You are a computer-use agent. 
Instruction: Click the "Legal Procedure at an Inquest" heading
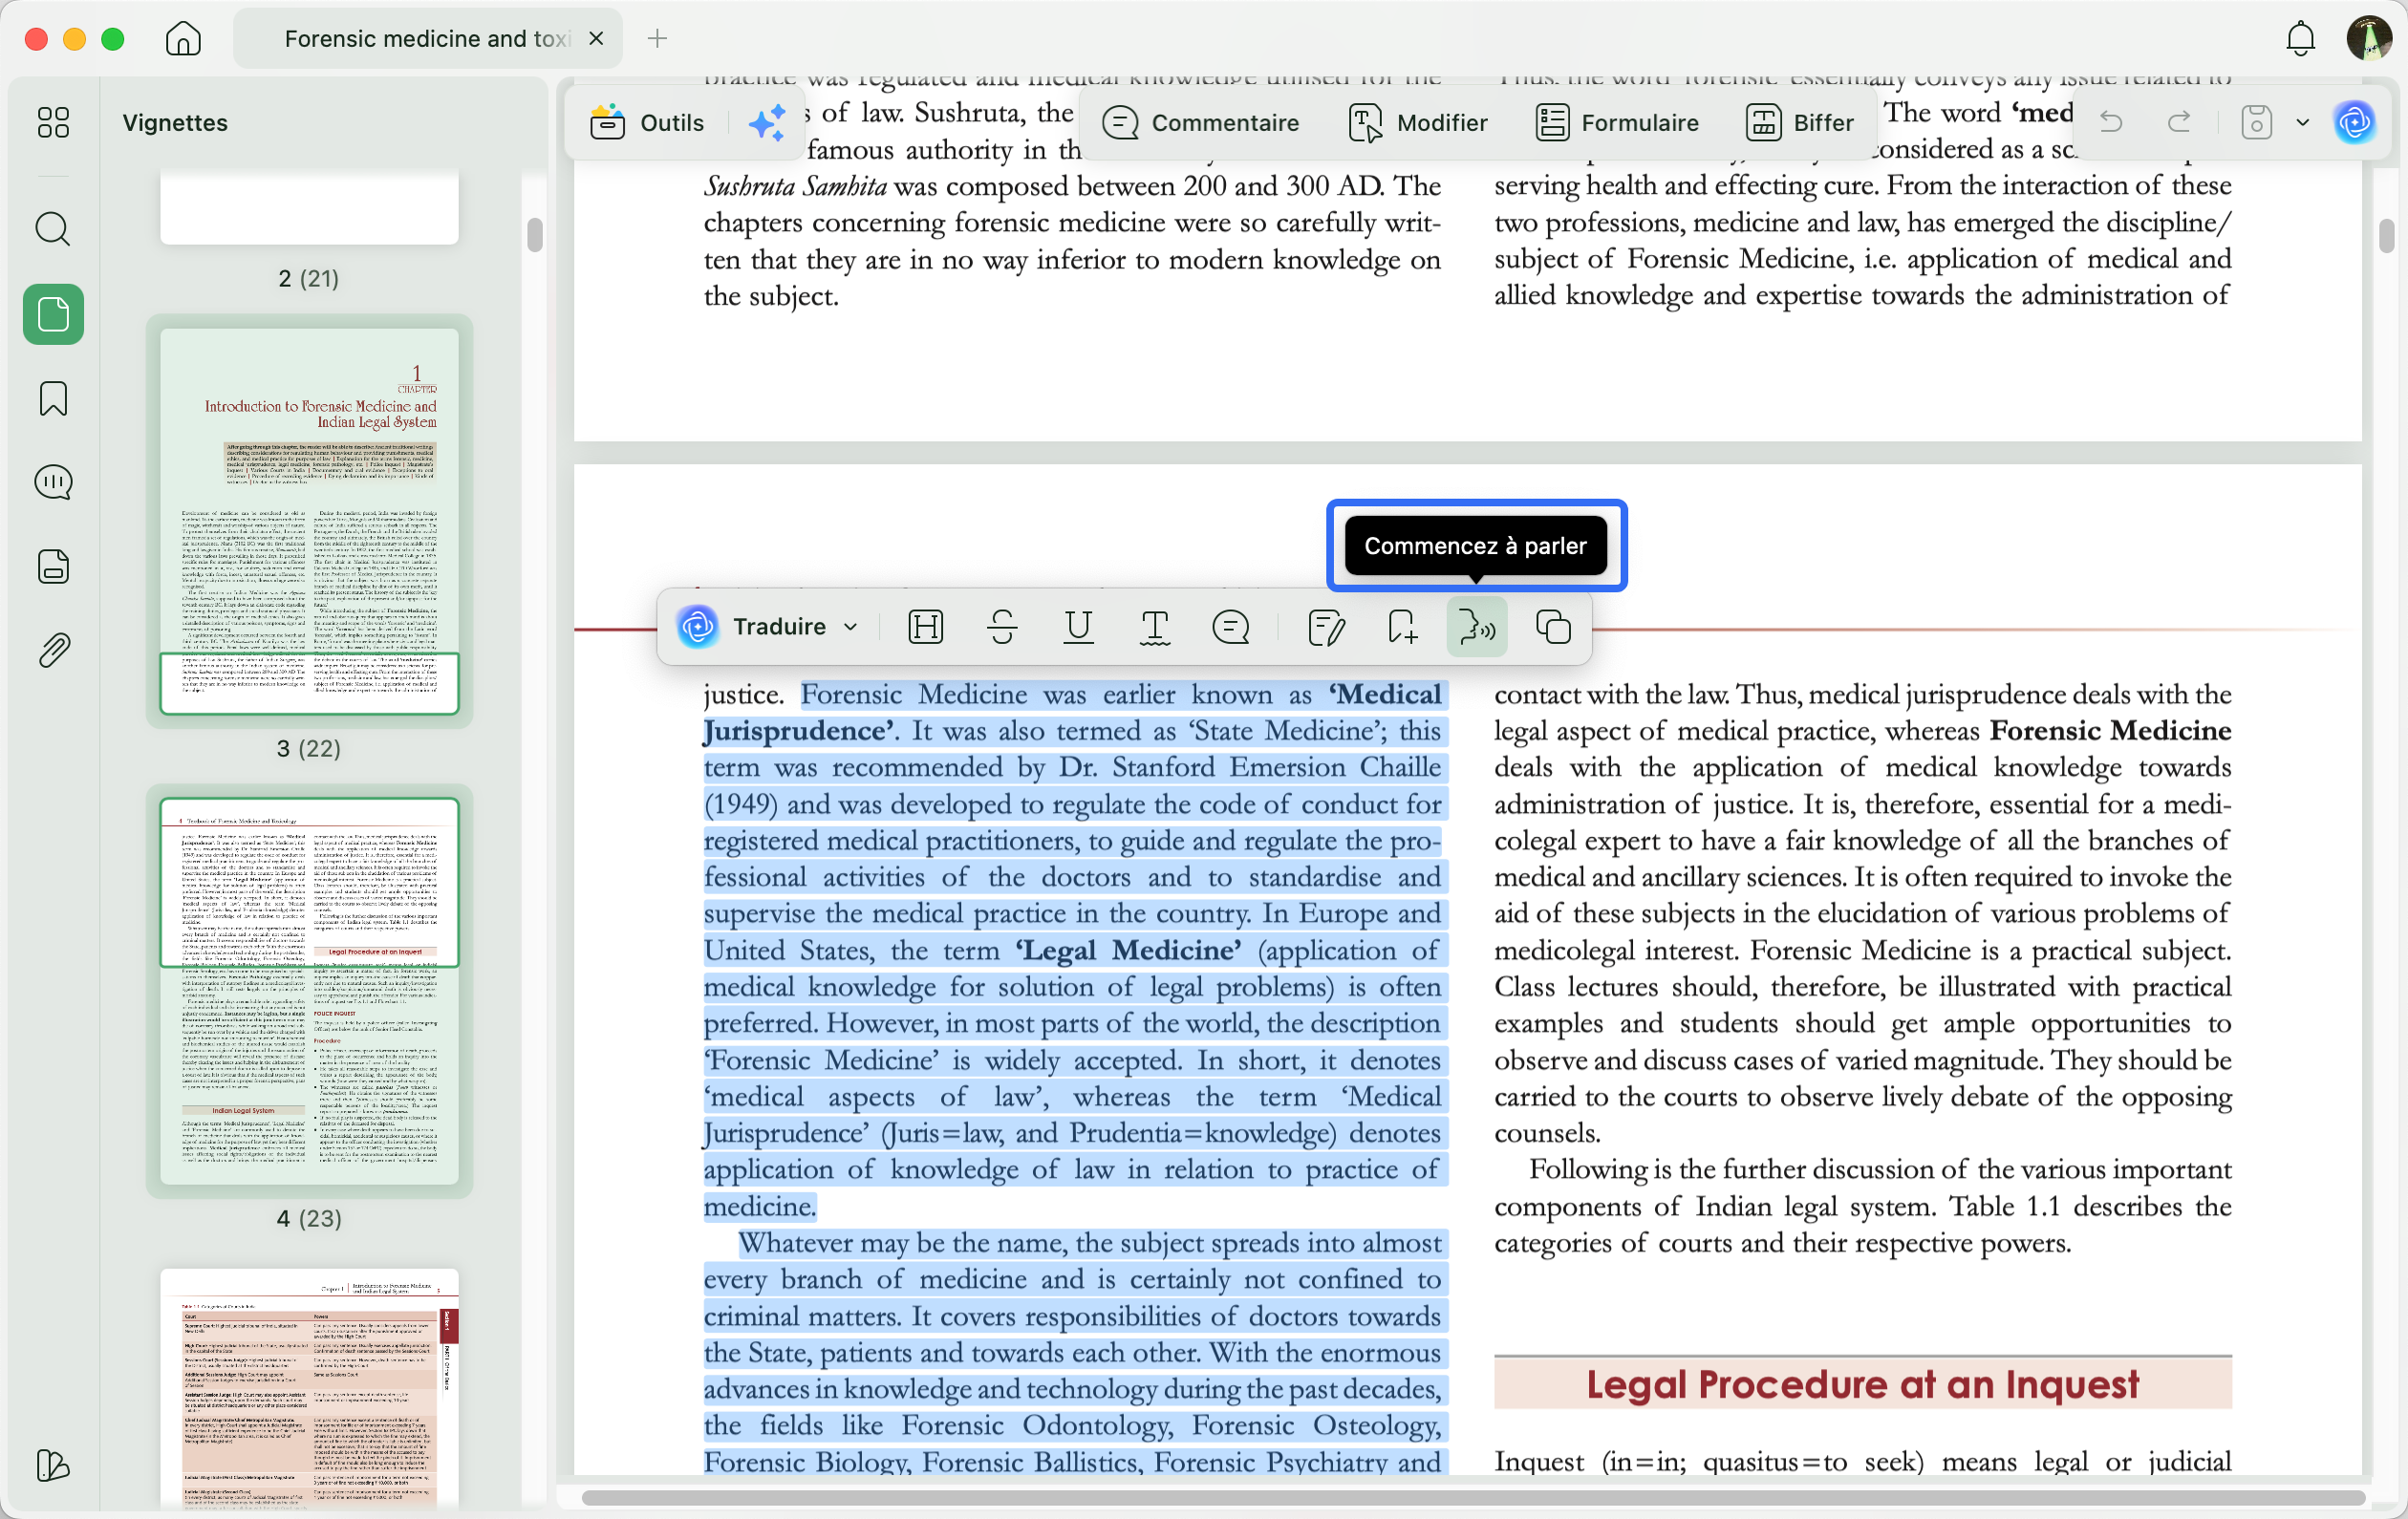[x=1862, y=1384]
